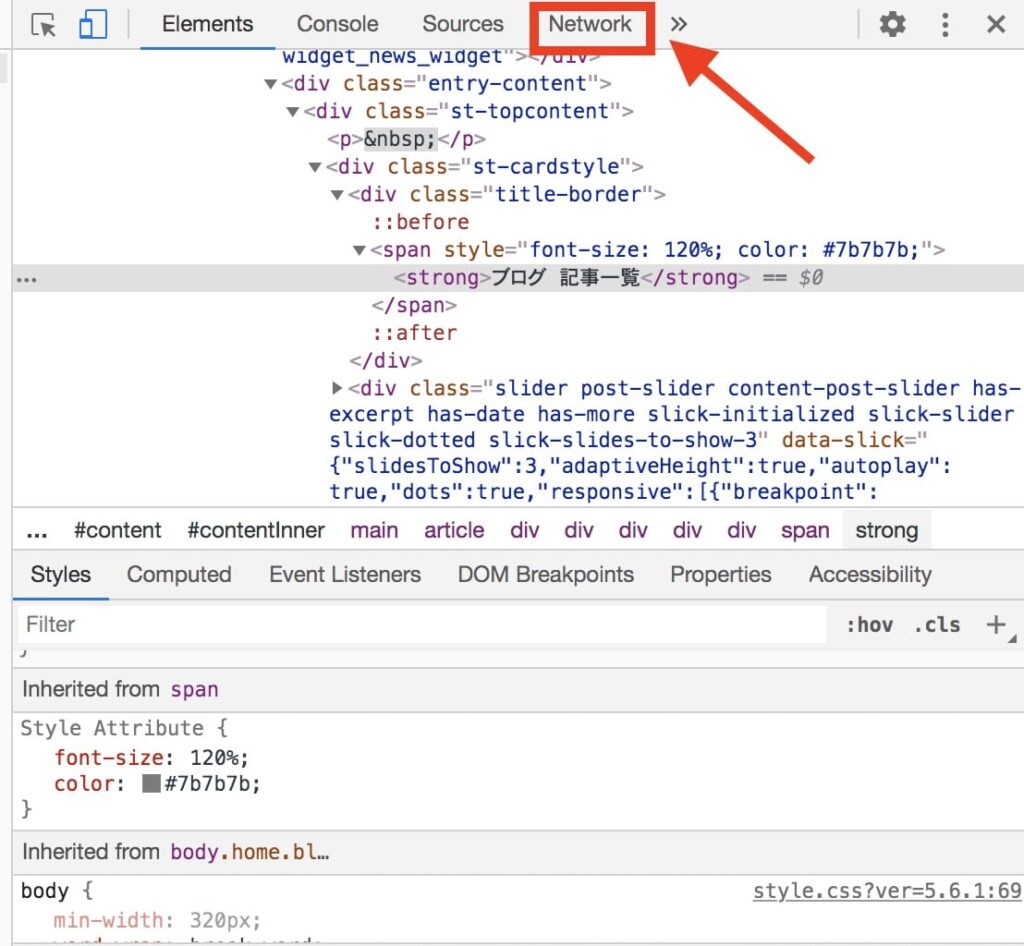This screenshot has width=1024, height=946.
Task: Activate the inspect element picker icon
Action: (x=43, y=25)
